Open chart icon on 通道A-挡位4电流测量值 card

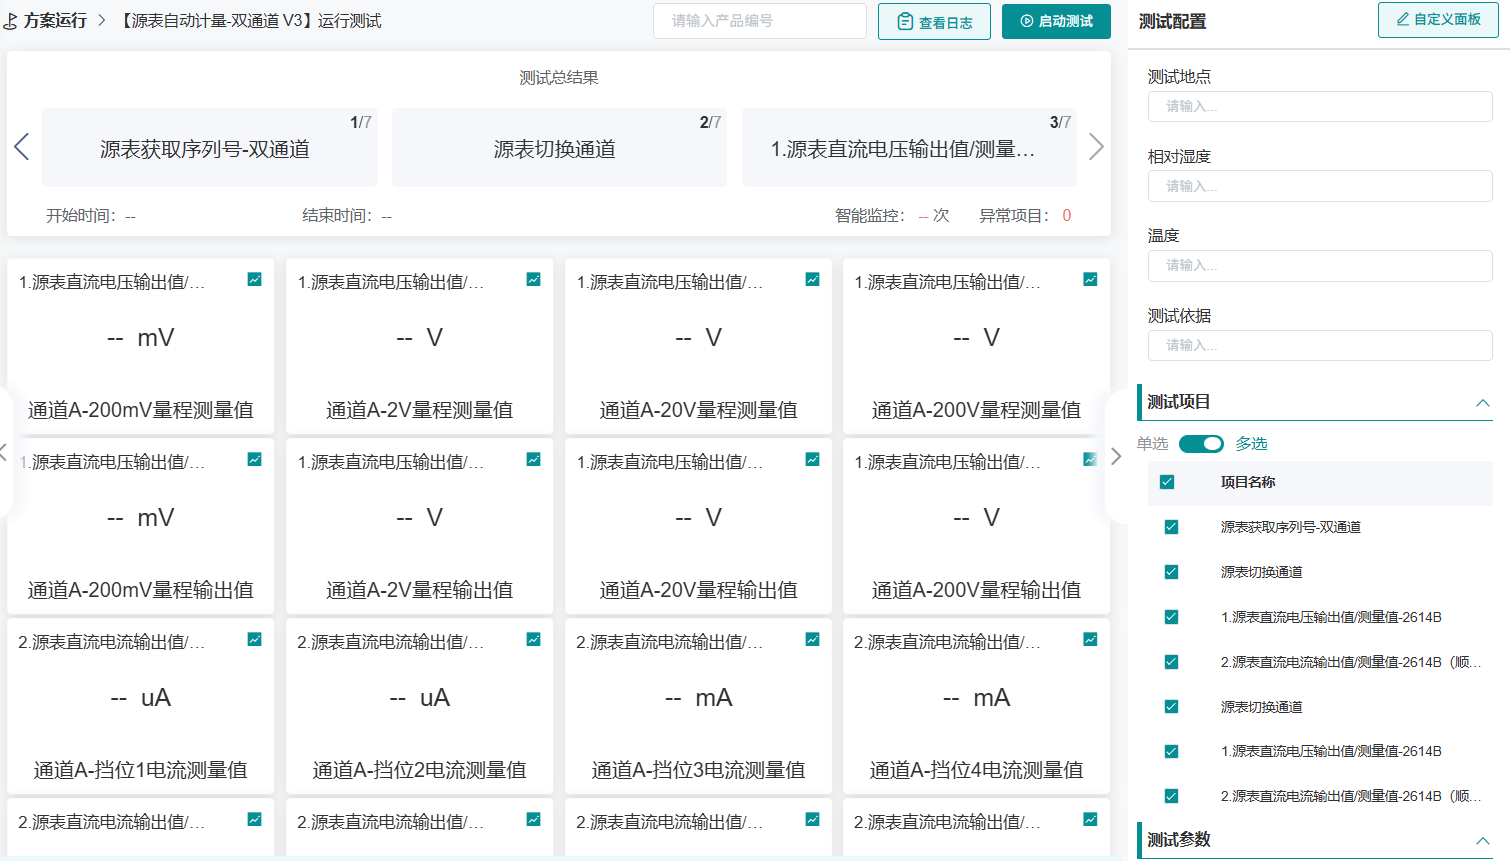(1091, 640)
